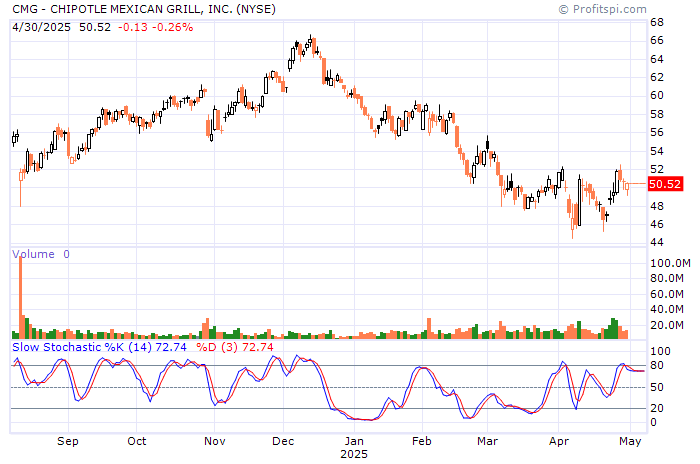700x464 pixels.
Task: Click the 80.0M volume axis label
Action: pyautogui.click(x=667, y=279)
